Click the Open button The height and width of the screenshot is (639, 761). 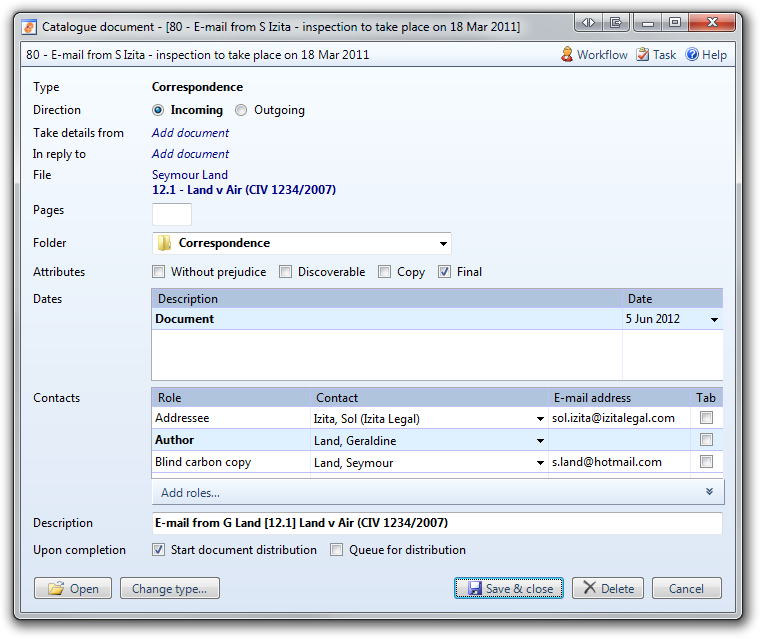click(x=73, y=588)
